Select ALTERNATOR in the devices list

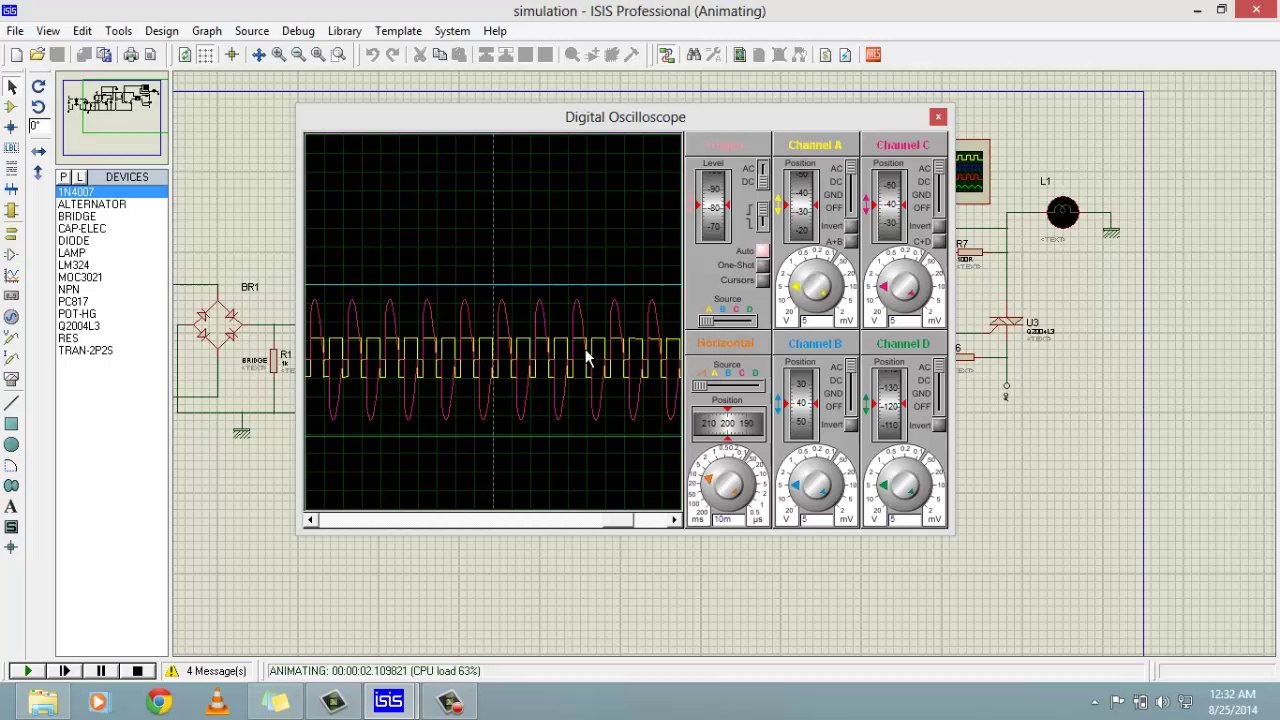point(92,204)
